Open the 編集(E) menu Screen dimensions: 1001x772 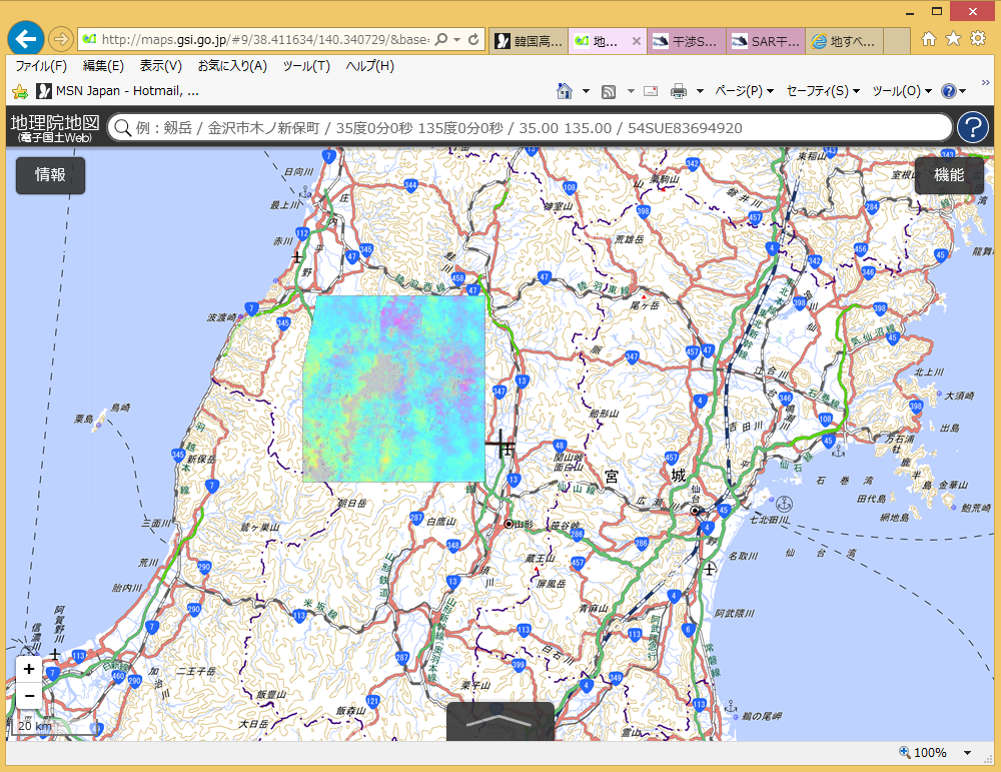tap(103, 66)
